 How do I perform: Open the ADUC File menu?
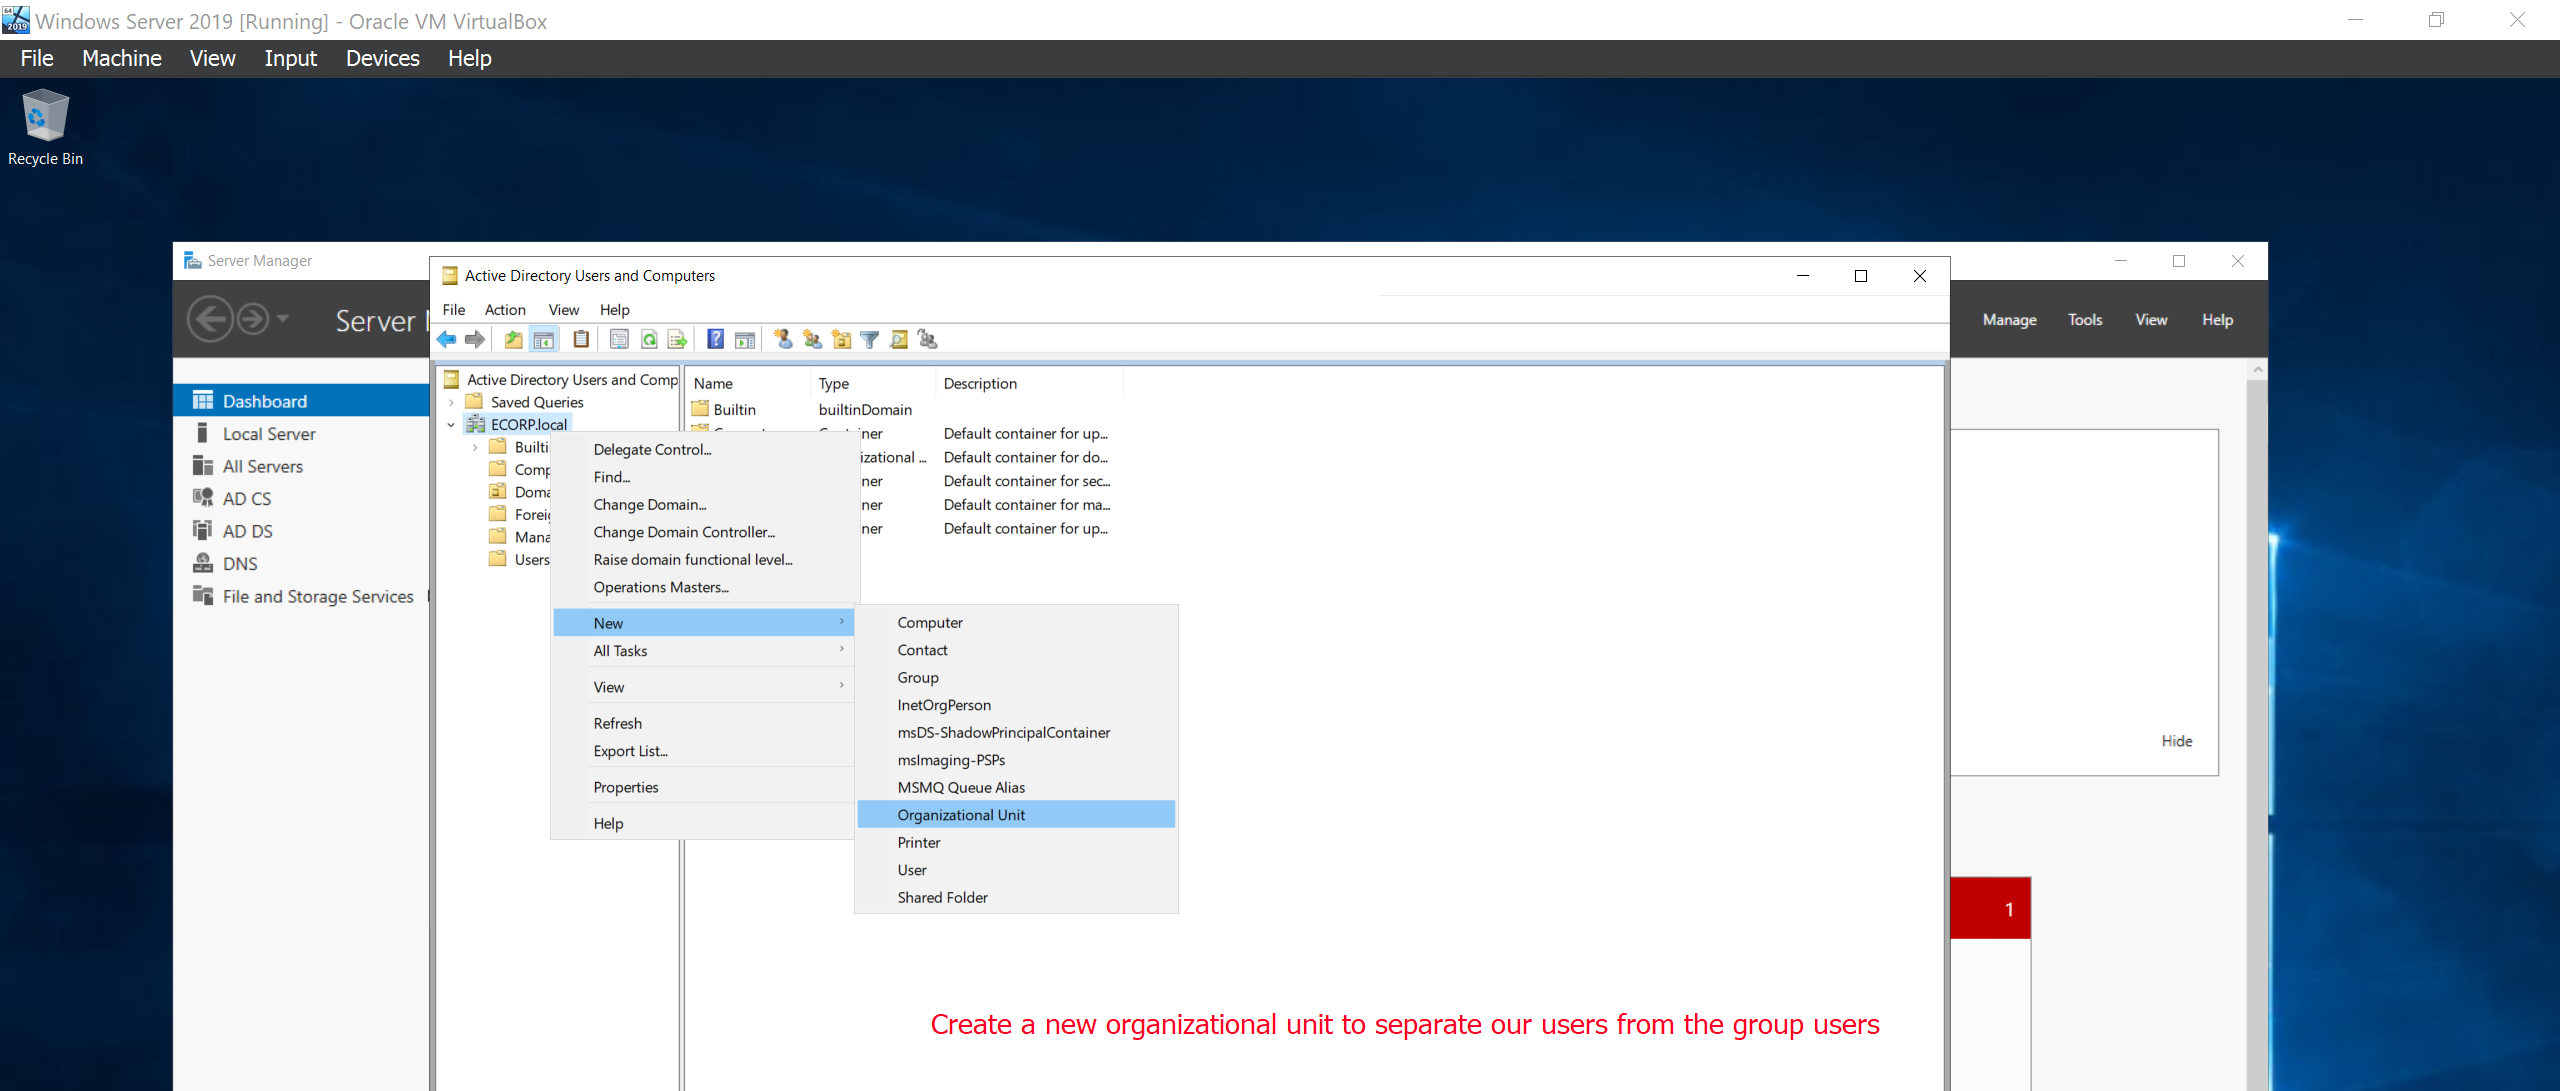coord(454,310)
